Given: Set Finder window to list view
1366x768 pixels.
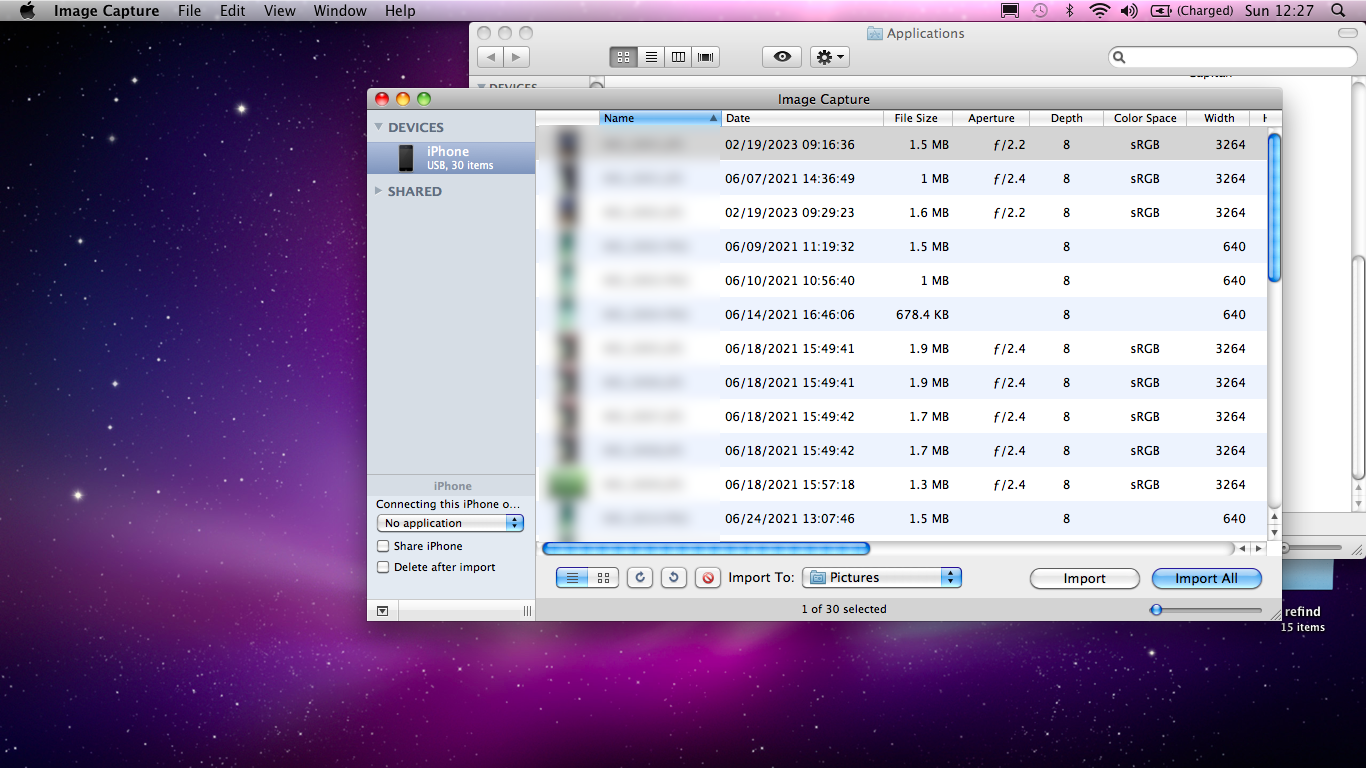Looking at the screenshot, I should [651, 57].
